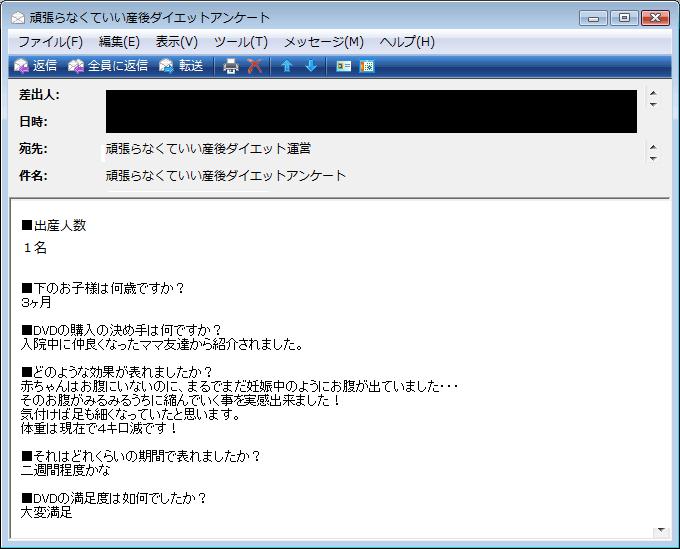Click 全員に返信 reply all button

tap(108, 66)
